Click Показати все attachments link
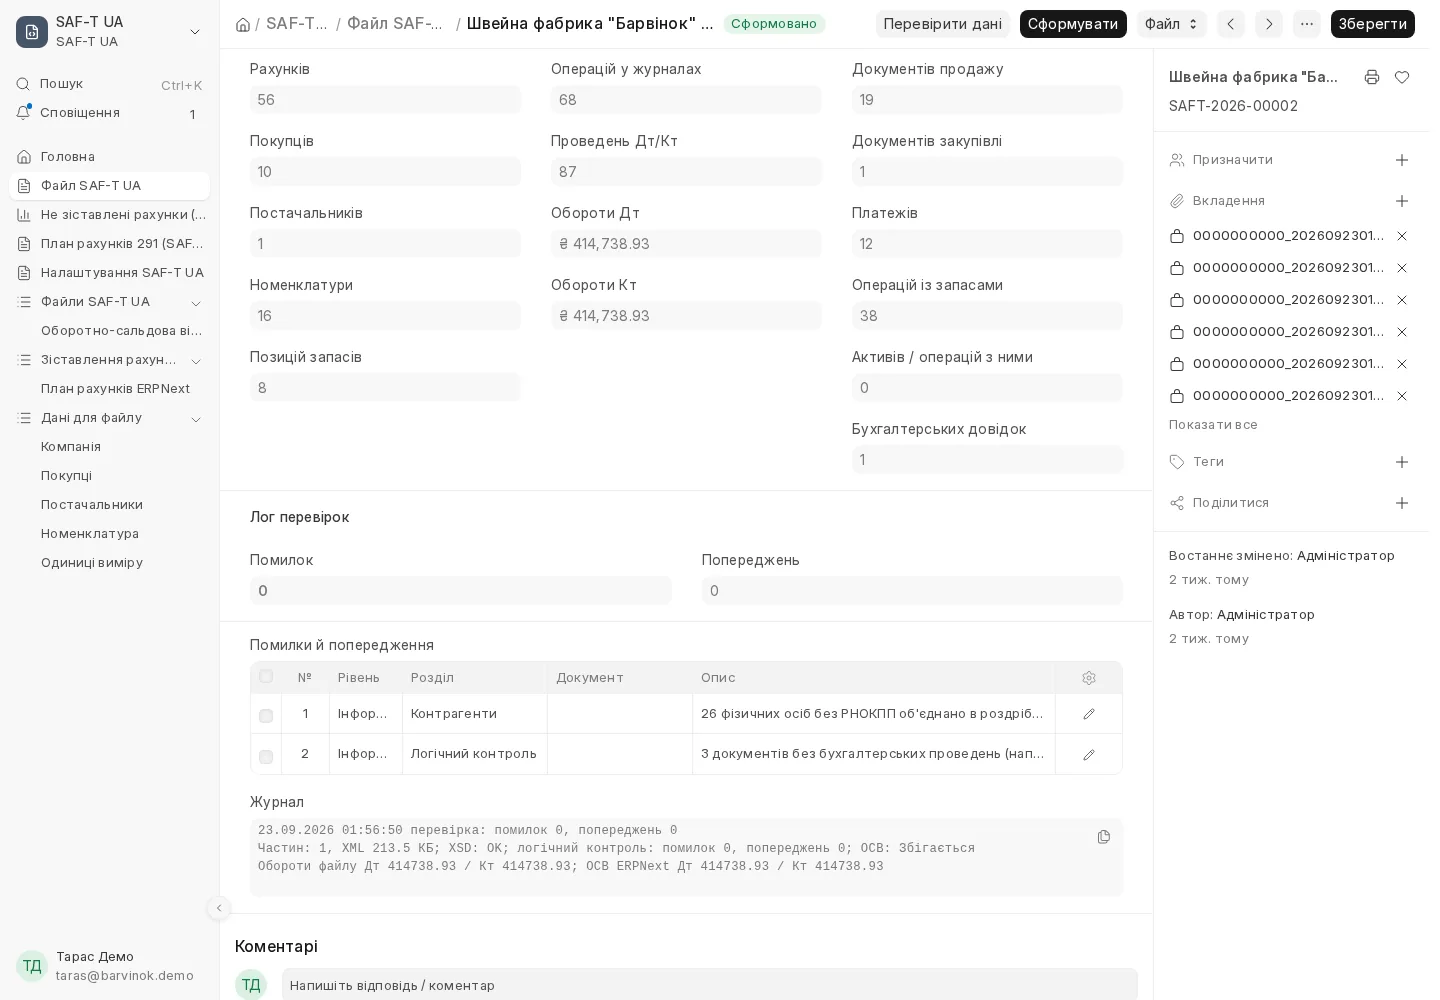Image resolution: width=1440 pixels, height=1000 pixels. [x=1213, y=425]
